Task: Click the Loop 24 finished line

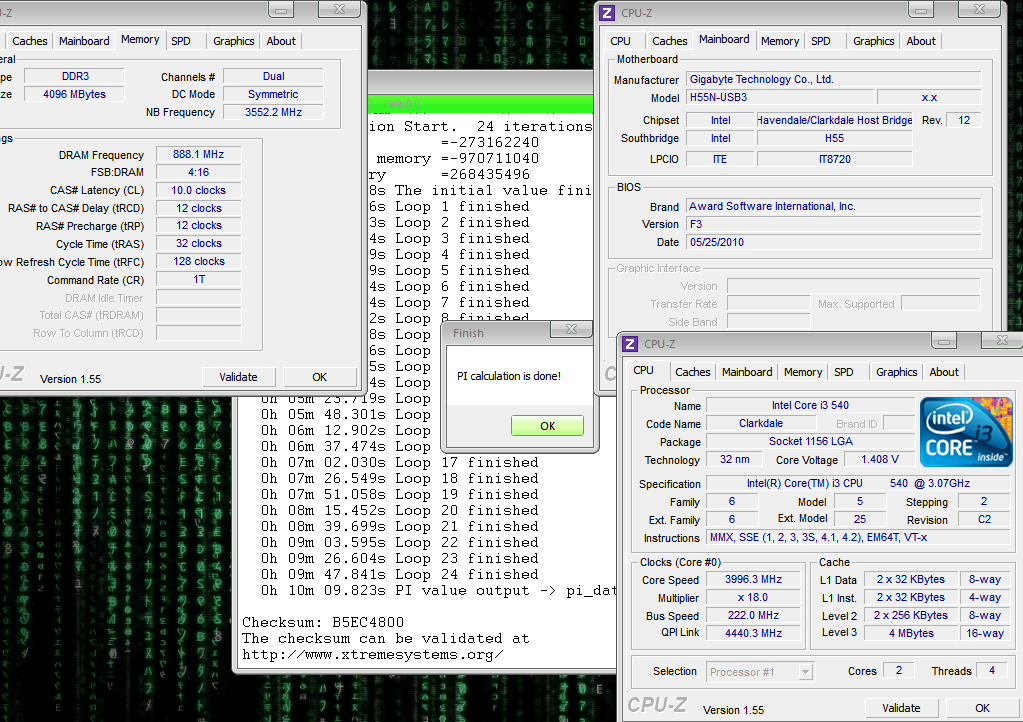Action: [400, 575]
